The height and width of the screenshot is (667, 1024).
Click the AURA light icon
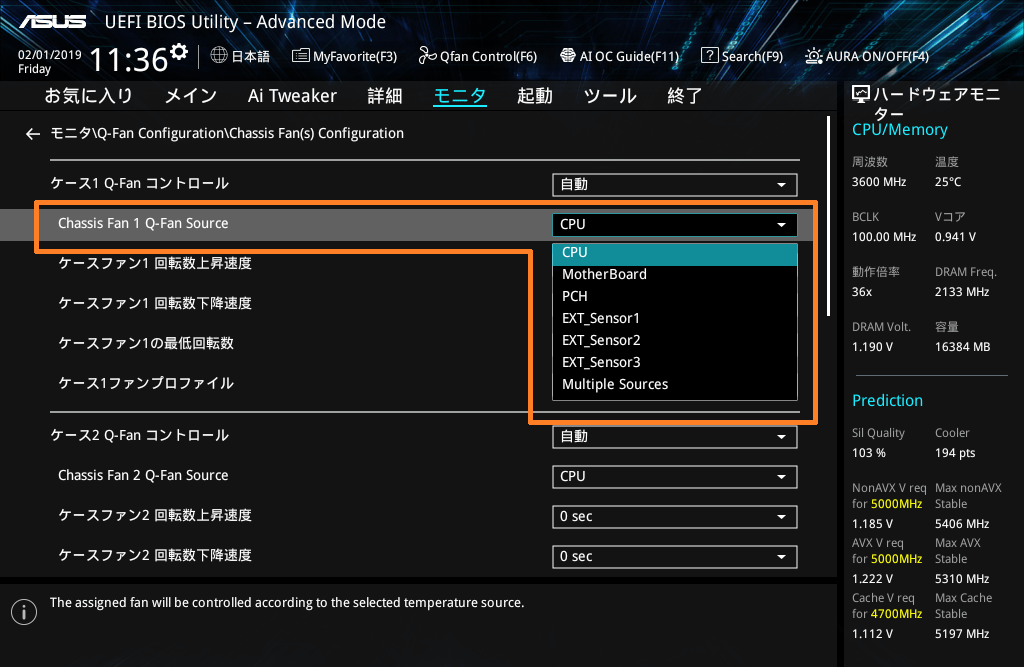click(x=814, y=56)
